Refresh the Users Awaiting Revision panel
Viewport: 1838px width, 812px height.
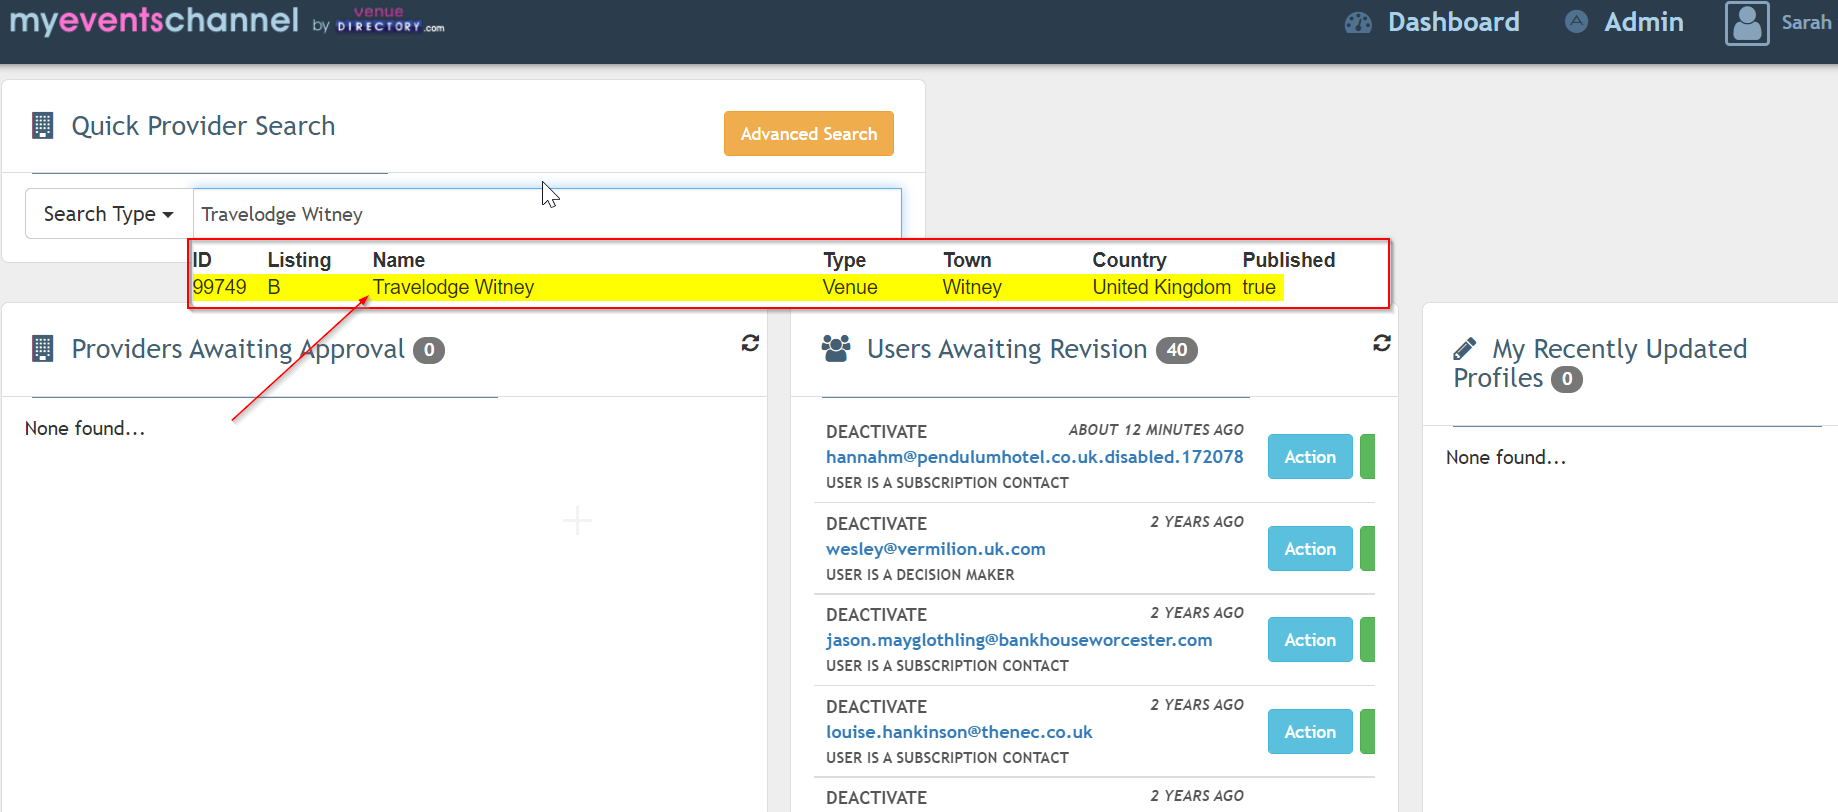1382,343
